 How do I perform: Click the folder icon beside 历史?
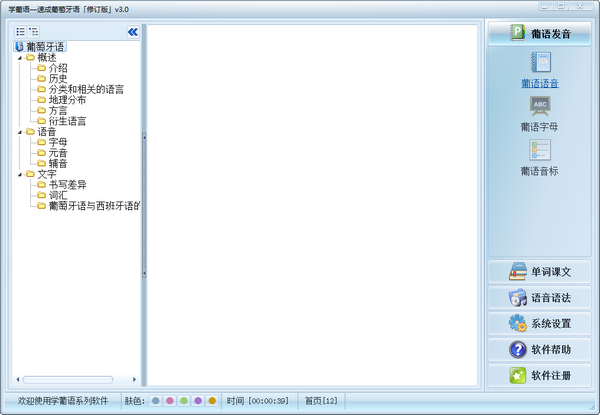pos(41,78)
